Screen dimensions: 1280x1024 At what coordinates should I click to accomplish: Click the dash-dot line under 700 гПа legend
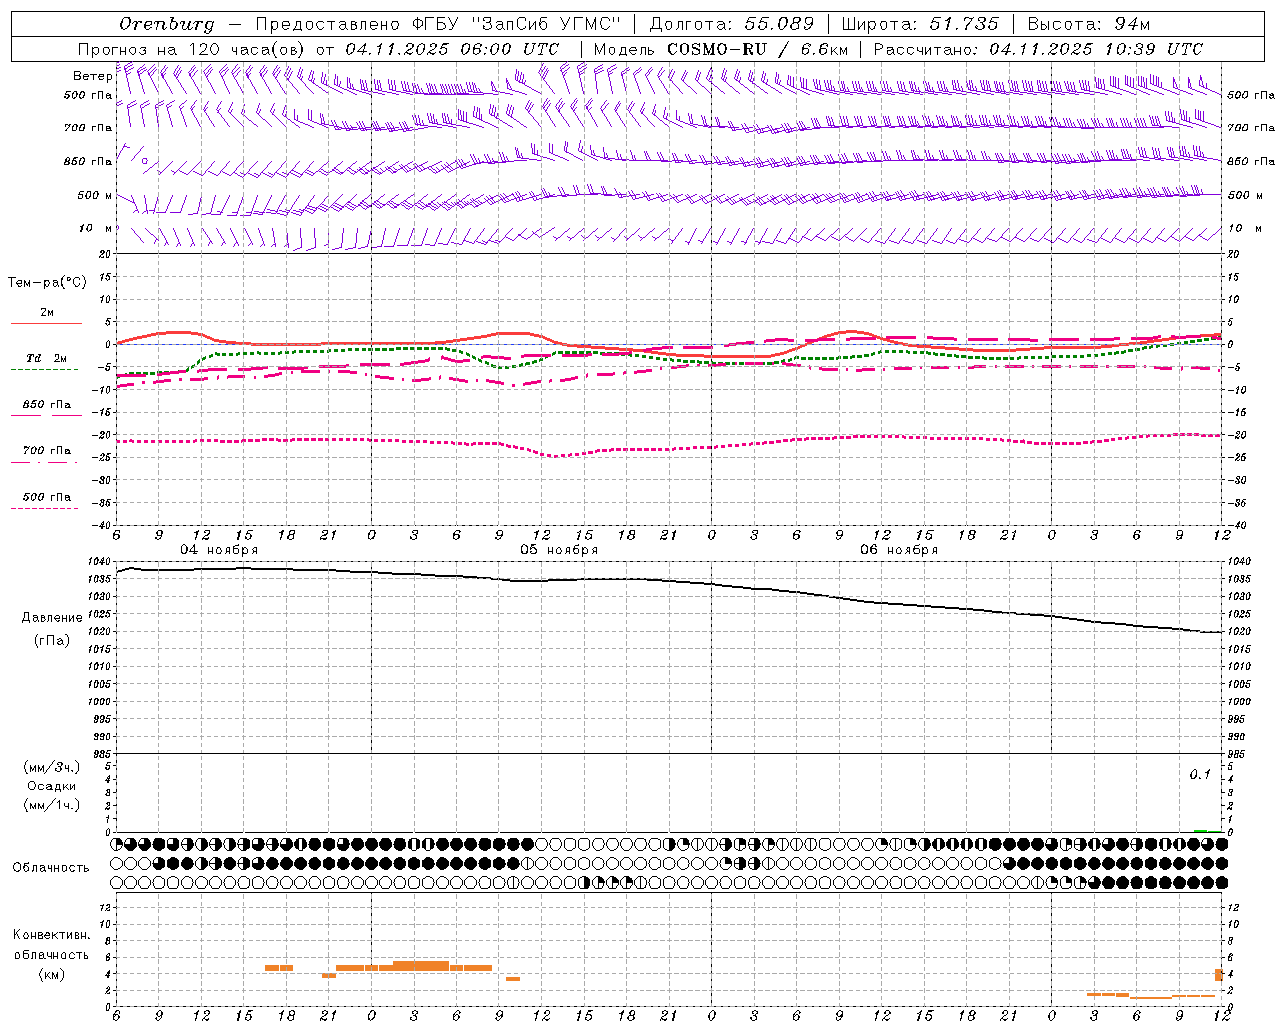[44, 463]
